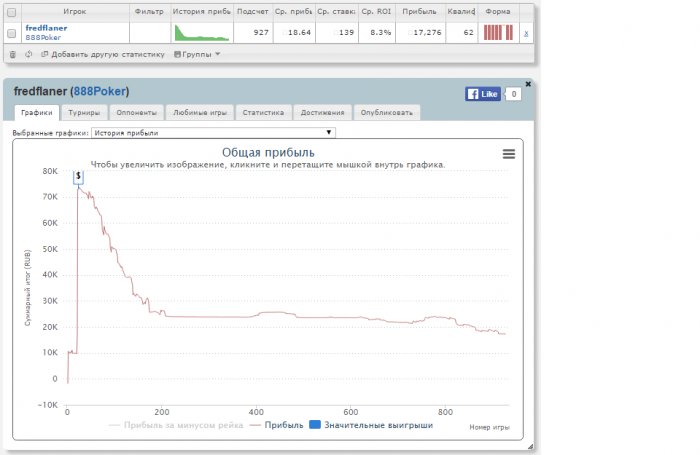Screen dimensions: 700x455
Task: Toggle the Значительные выигрыши legend item
Action: point(371,425)
